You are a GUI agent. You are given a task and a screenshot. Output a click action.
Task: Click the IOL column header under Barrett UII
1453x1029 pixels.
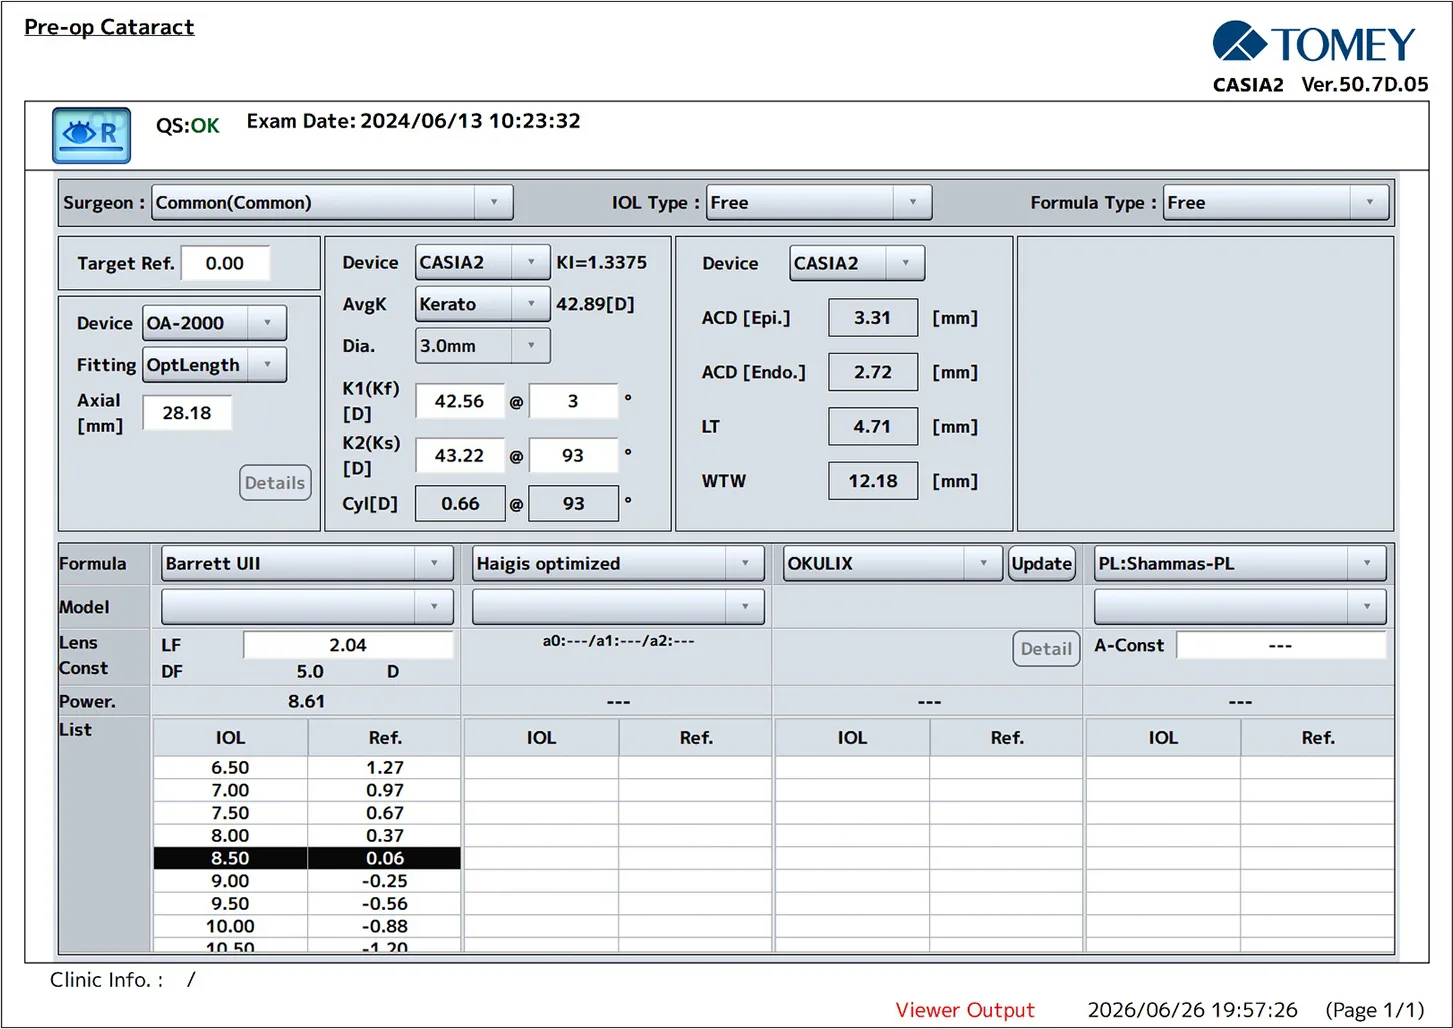pyautogui.click(x=230, y=737)
